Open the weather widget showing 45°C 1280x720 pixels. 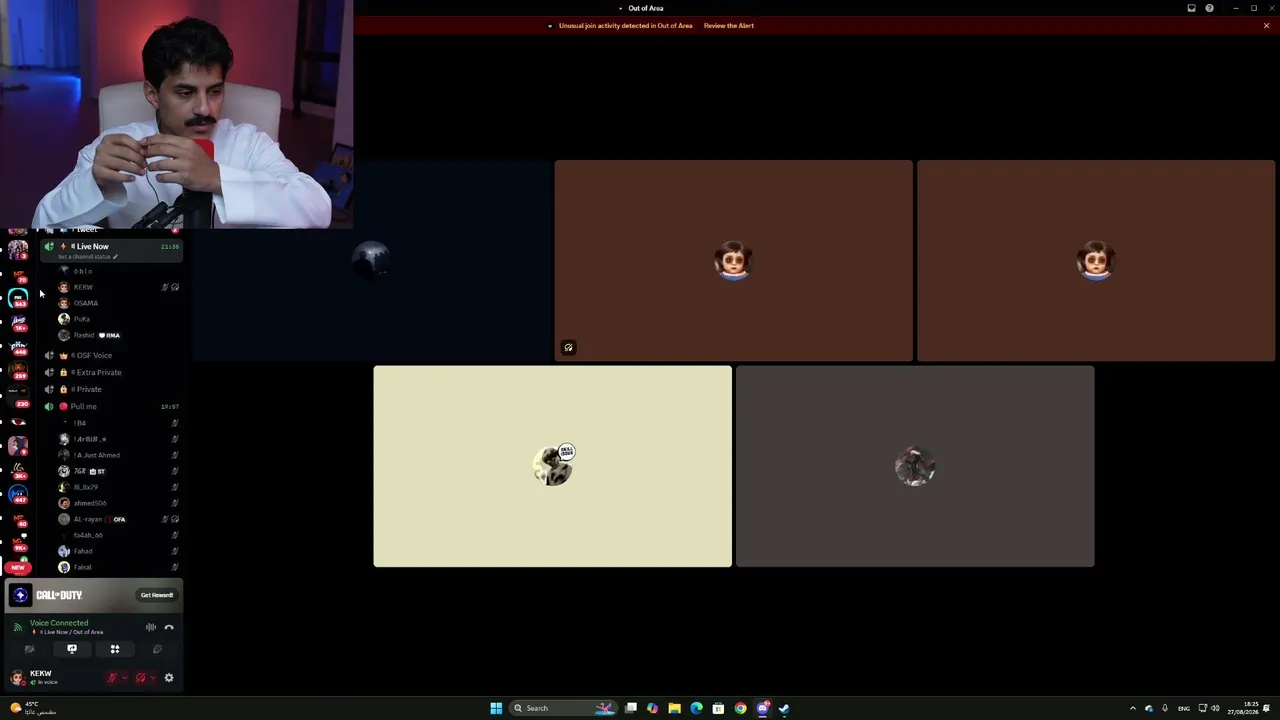click(33, 708)
